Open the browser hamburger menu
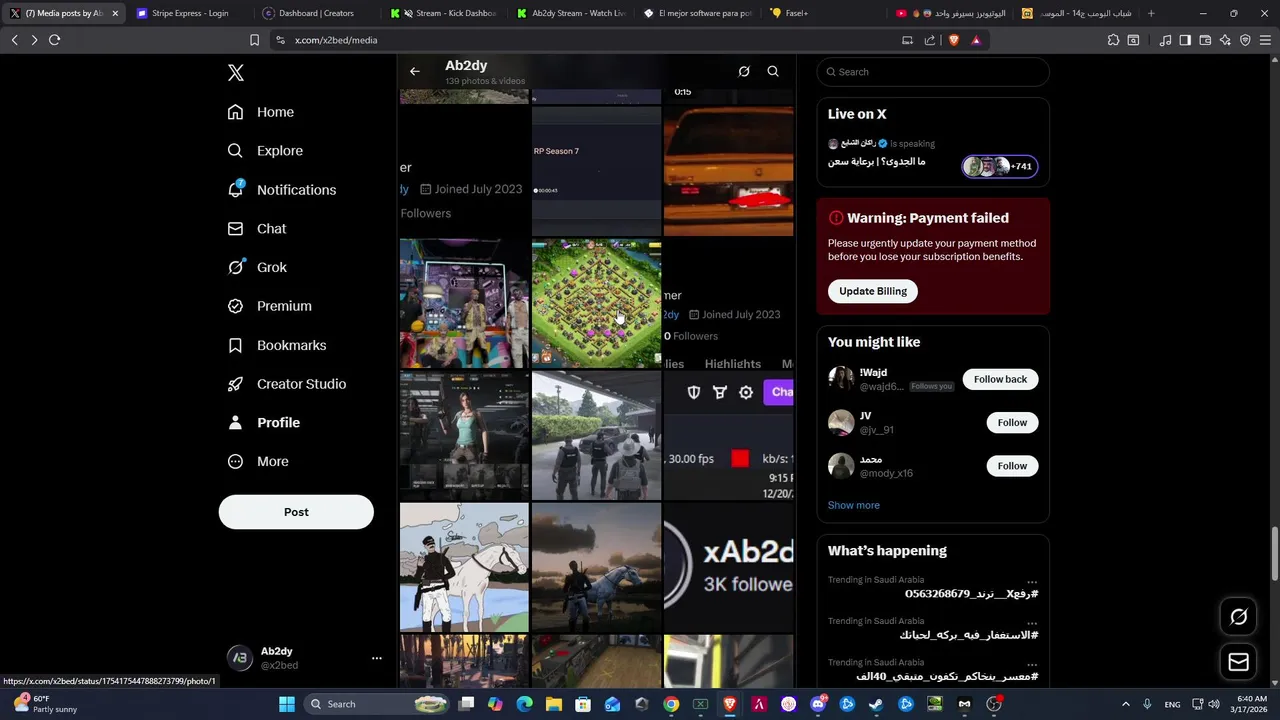This screenshot has height=720, width=1280. 1265,40
